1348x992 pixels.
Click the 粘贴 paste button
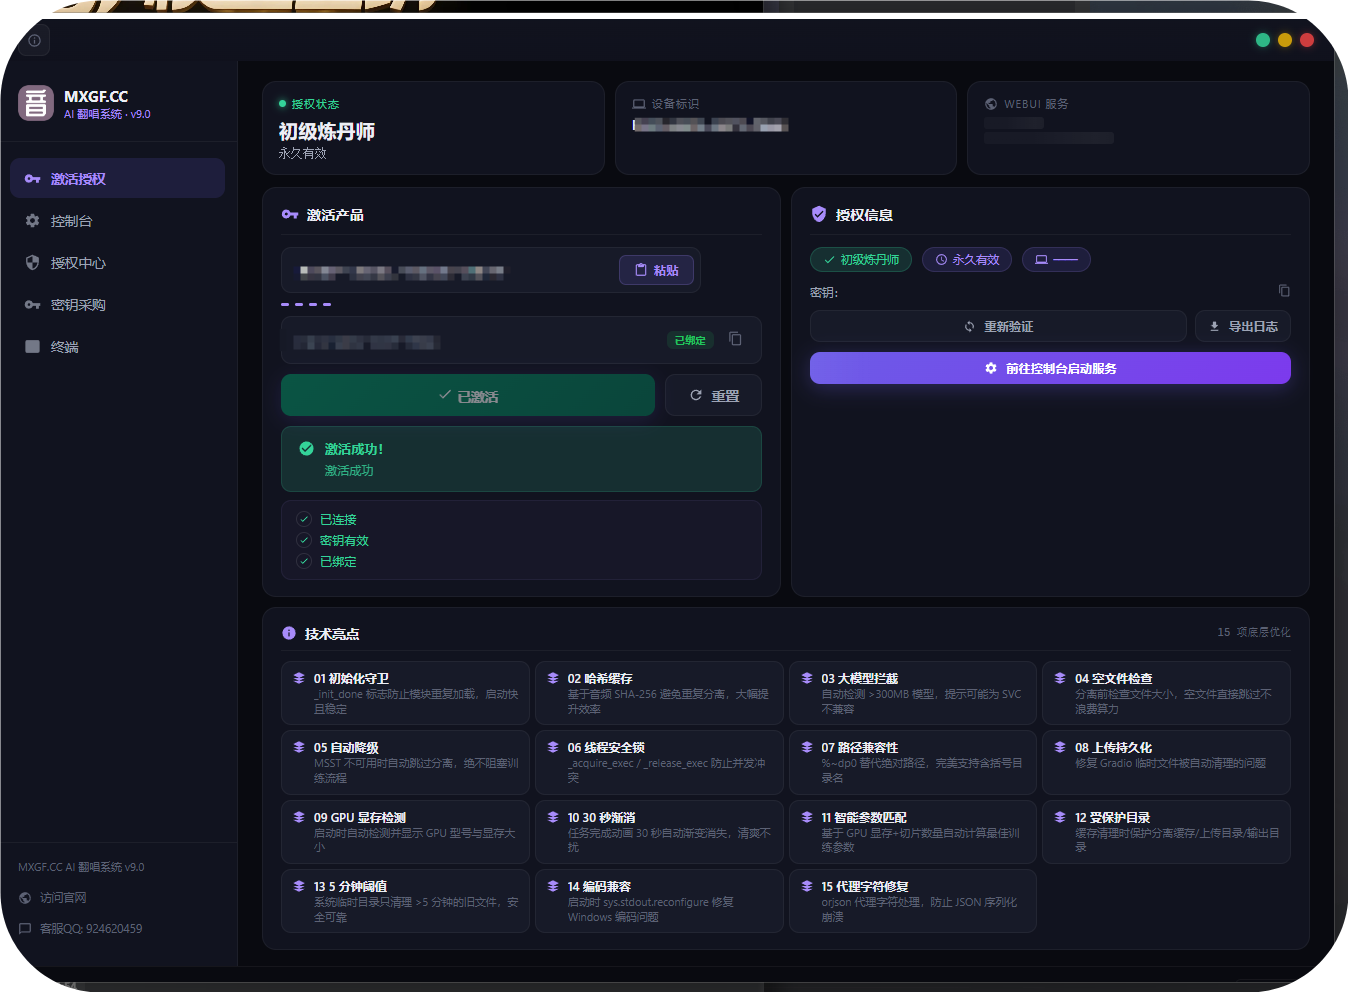pos(656,270)
